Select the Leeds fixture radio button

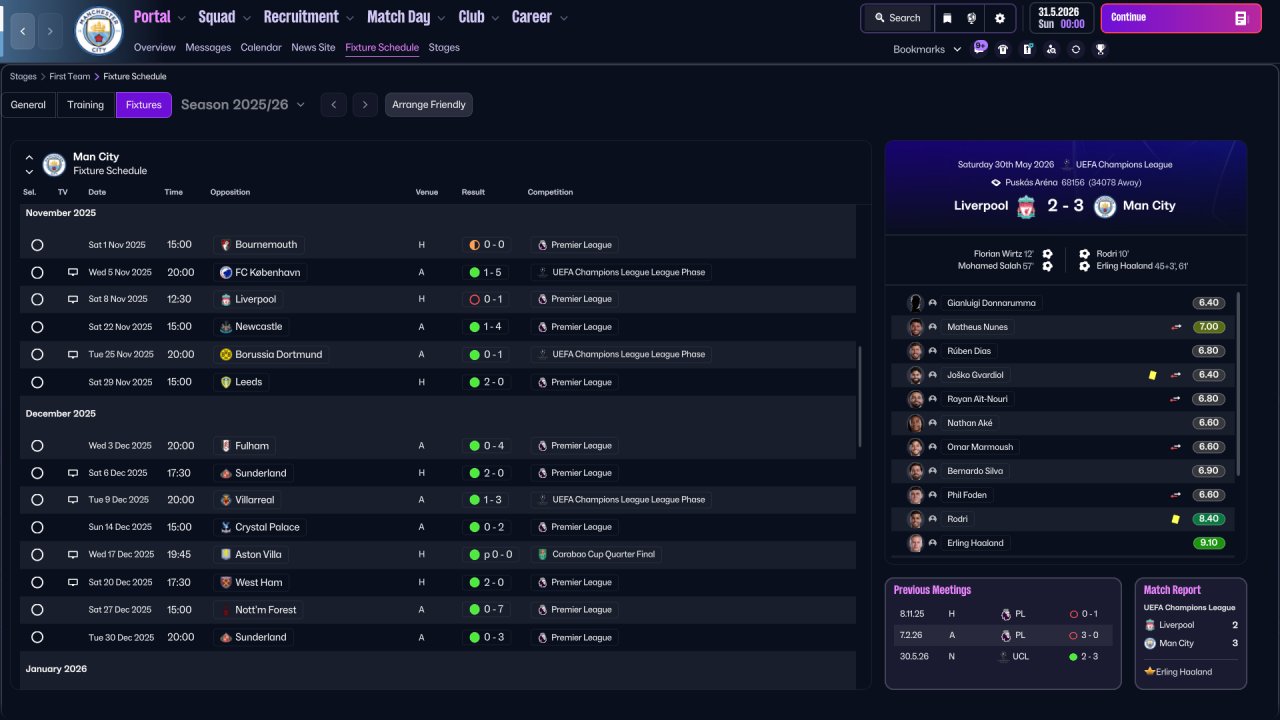click(x=37, y=382)
